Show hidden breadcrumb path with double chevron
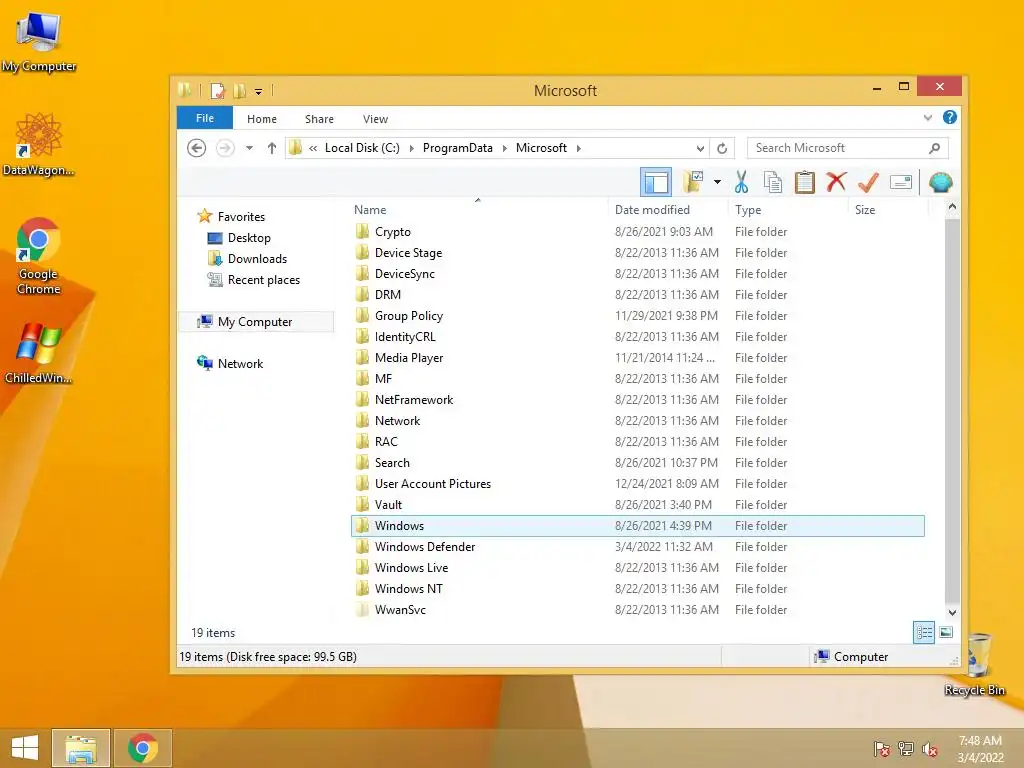This screenshot has width=1024, height=768. 313,148
